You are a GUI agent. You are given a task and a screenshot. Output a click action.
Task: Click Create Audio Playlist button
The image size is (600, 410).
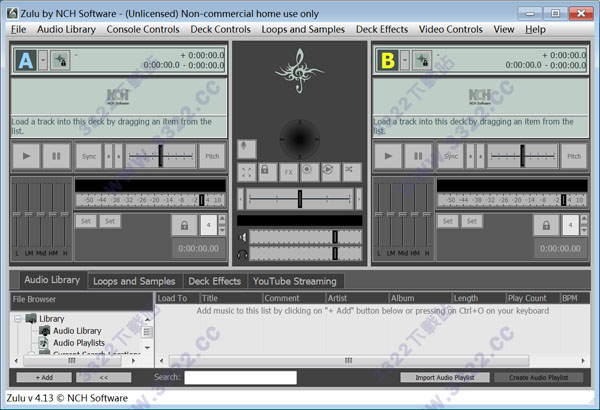[538, 377]
